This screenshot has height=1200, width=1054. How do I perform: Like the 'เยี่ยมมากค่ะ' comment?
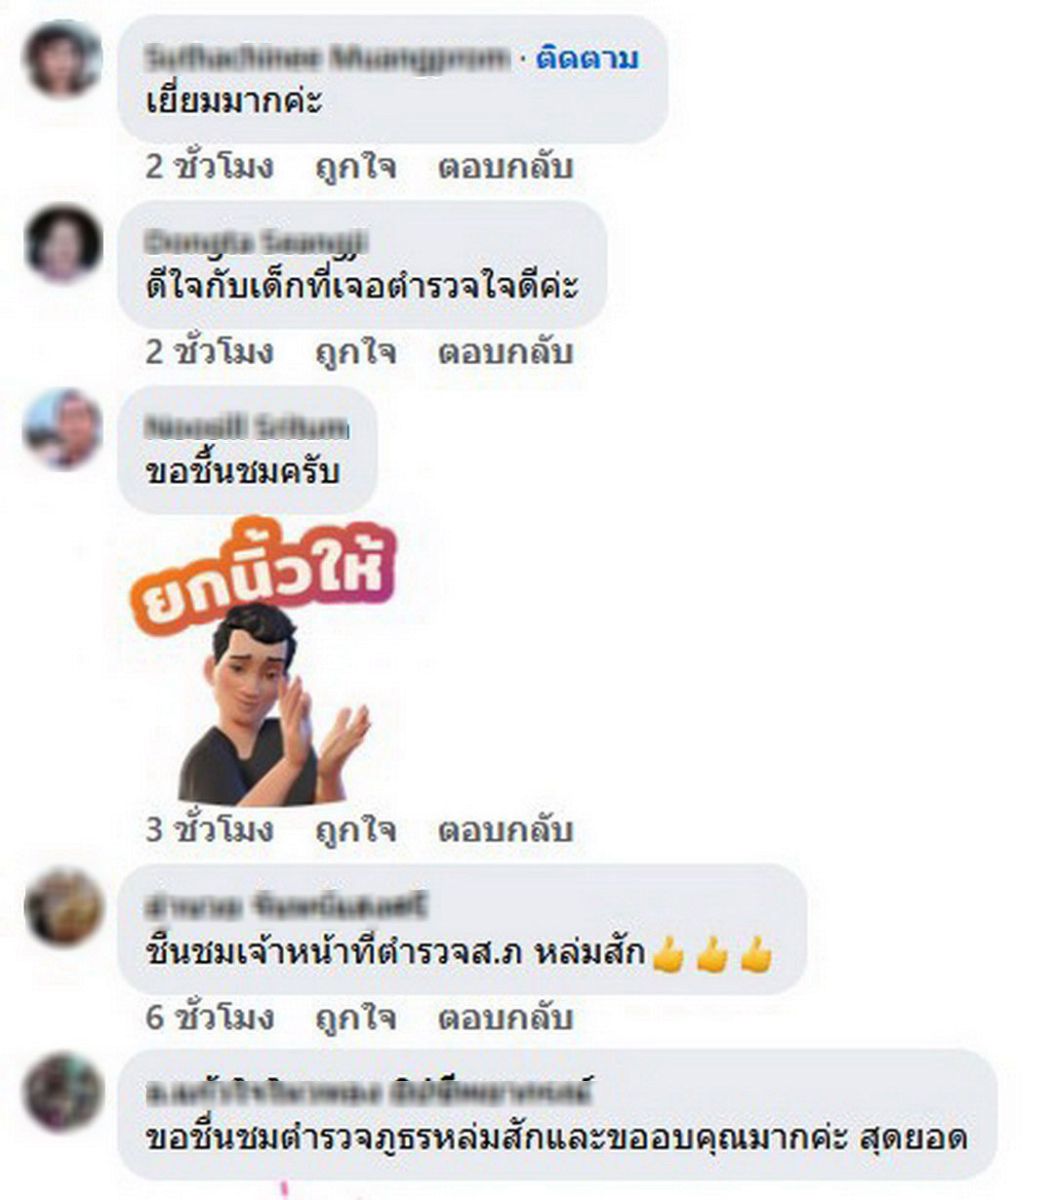355,166
